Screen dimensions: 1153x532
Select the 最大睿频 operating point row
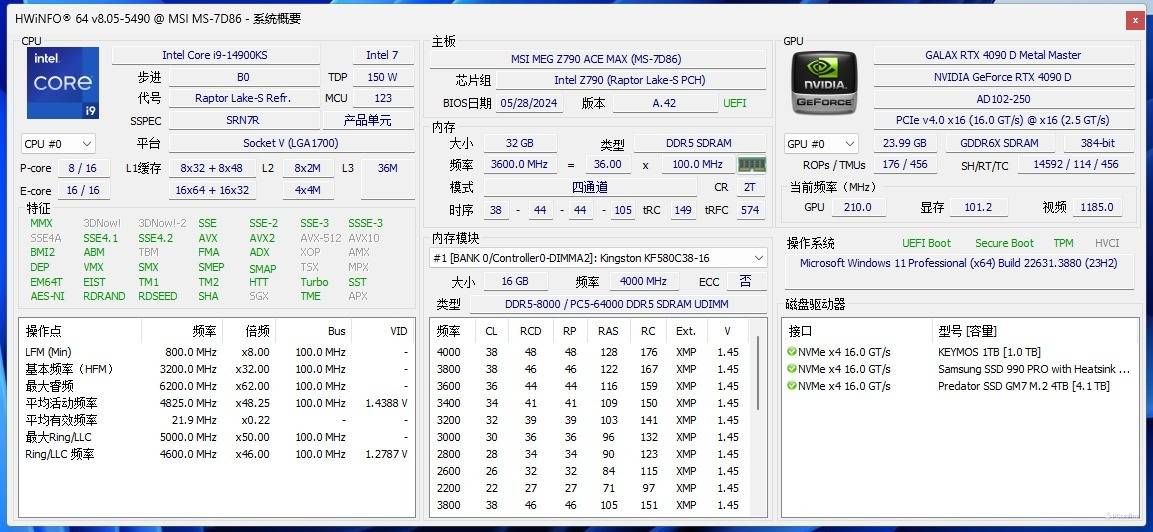[216, 386]
